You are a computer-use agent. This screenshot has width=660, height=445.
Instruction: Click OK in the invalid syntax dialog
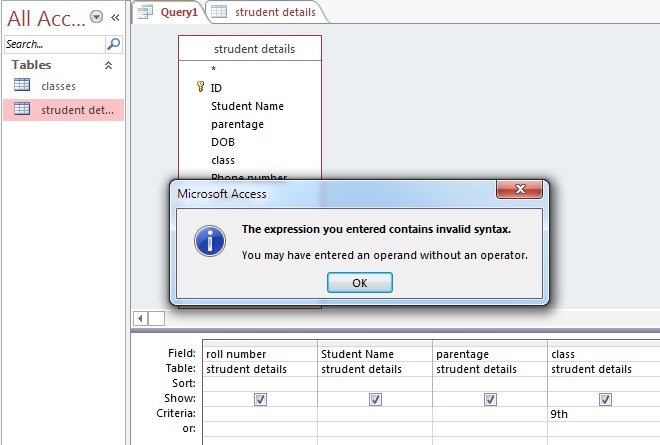pyautogui.click(x=359, y=282)
